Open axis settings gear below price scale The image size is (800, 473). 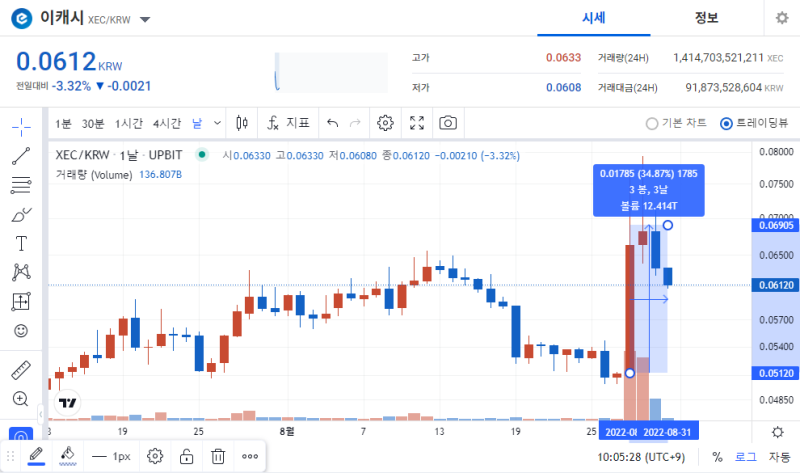777,432
